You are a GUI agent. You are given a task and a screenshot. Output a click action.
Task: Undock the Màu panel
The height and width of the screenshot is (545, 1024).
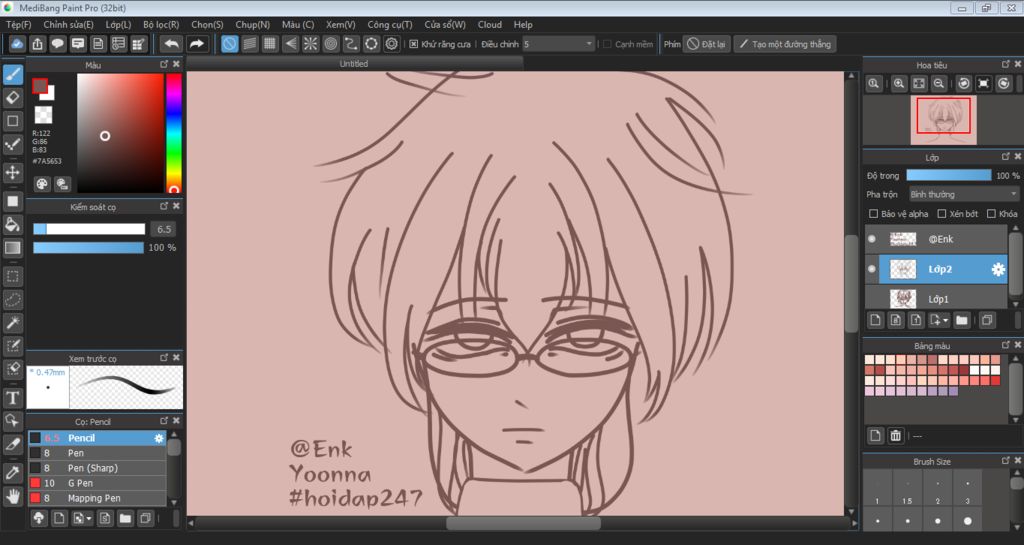pyautogui.click(x=164, y=64)
